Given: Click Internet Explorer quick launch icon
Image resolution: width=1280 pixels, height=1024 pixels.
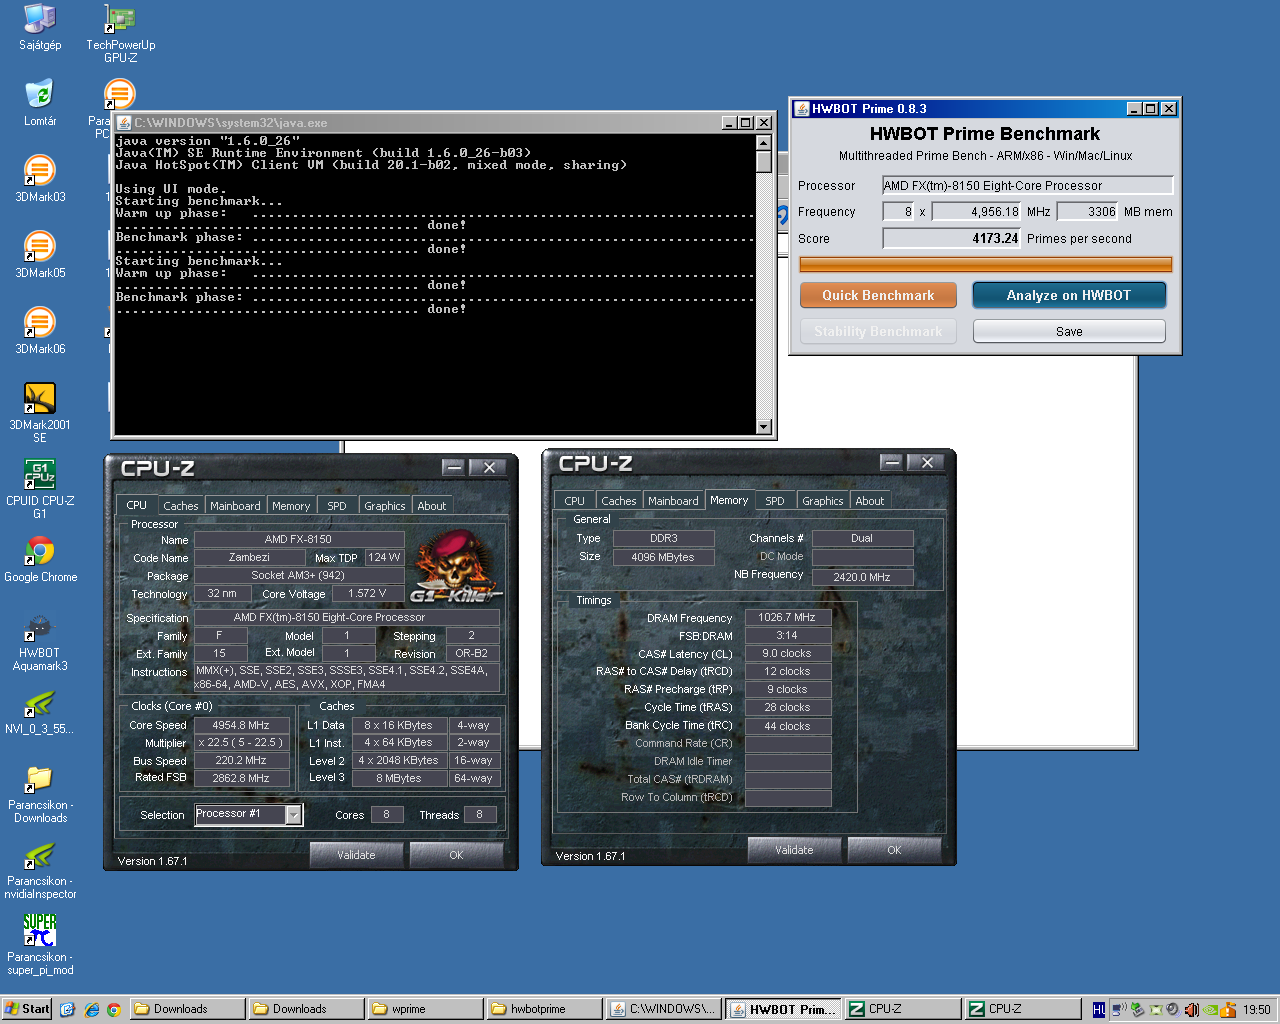Looking at the screenshot, I should click(91, 1009).
